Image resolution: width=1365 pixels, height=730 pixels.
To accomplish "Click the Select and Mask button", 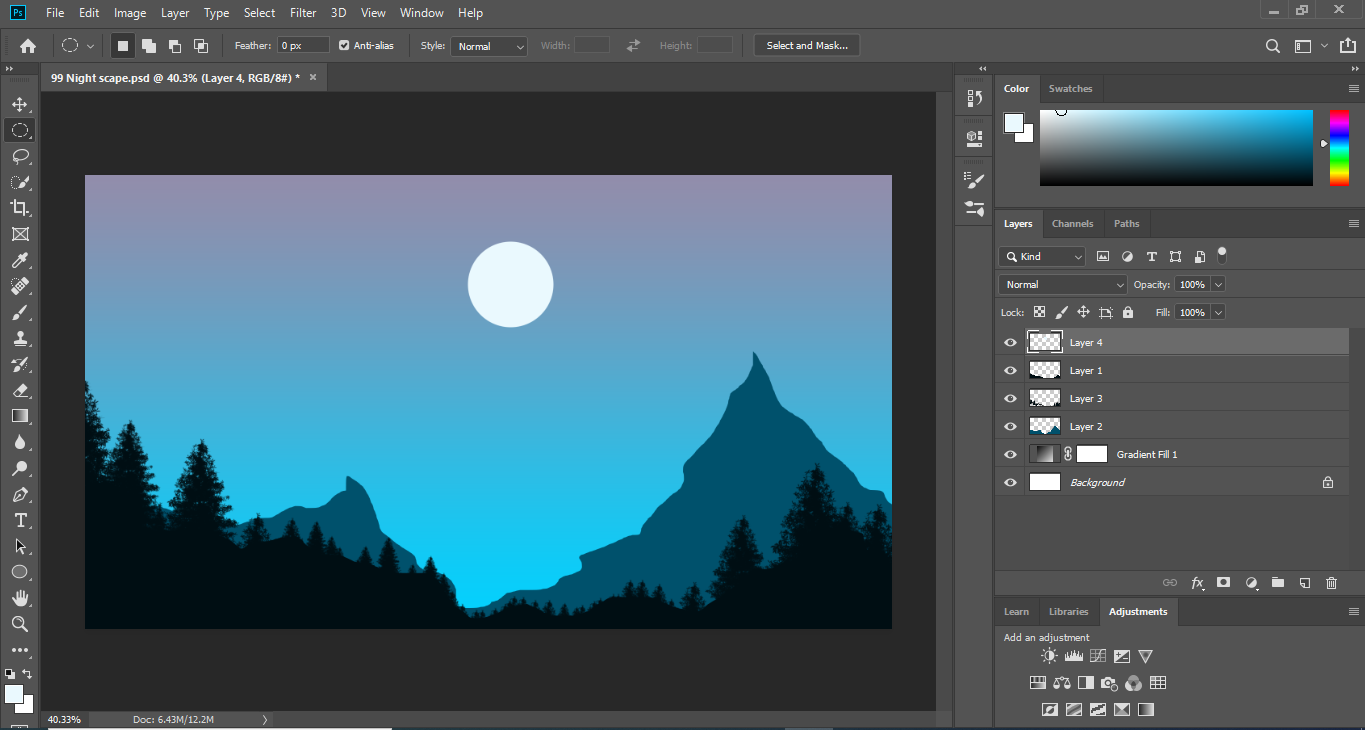I will pos(806,46).
